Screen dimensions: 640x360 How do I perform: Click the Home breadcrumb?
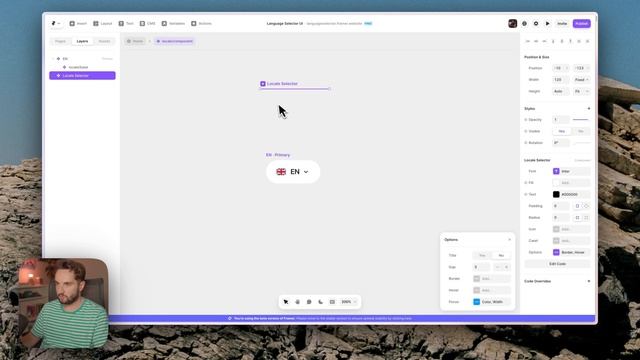tap(135, 41)
